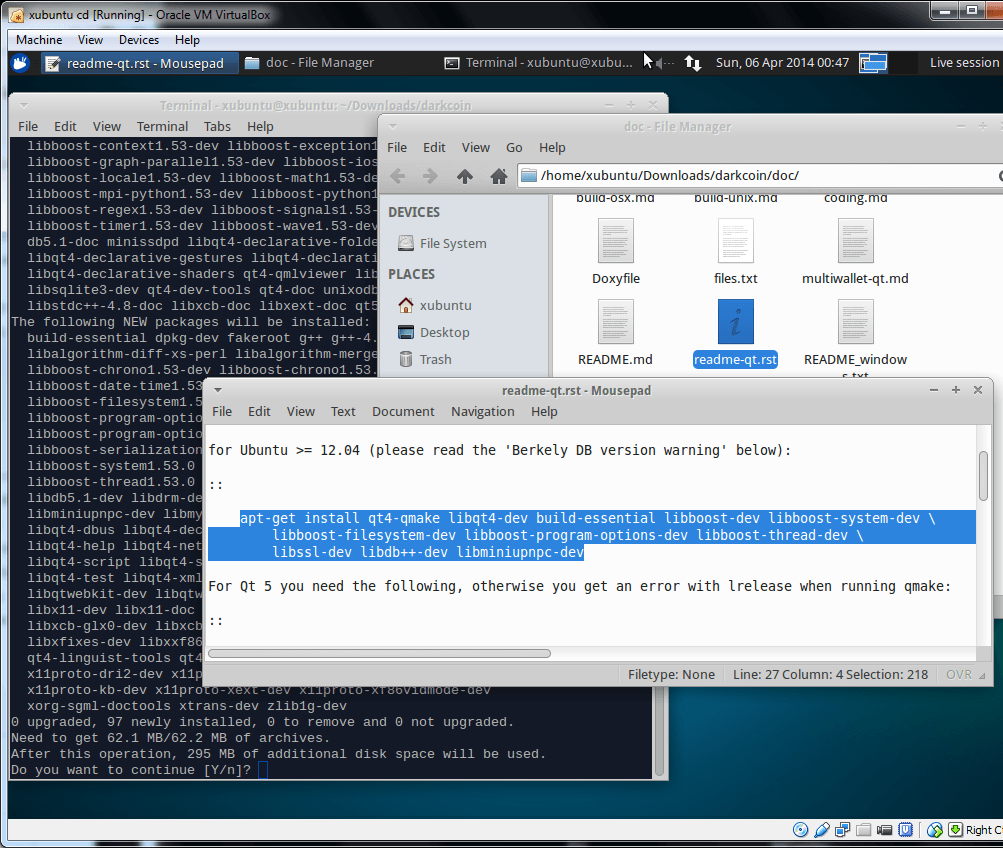The image size is (1003, 848).
Task: Open Mousepad Document menu
Action: pos(403,412)
